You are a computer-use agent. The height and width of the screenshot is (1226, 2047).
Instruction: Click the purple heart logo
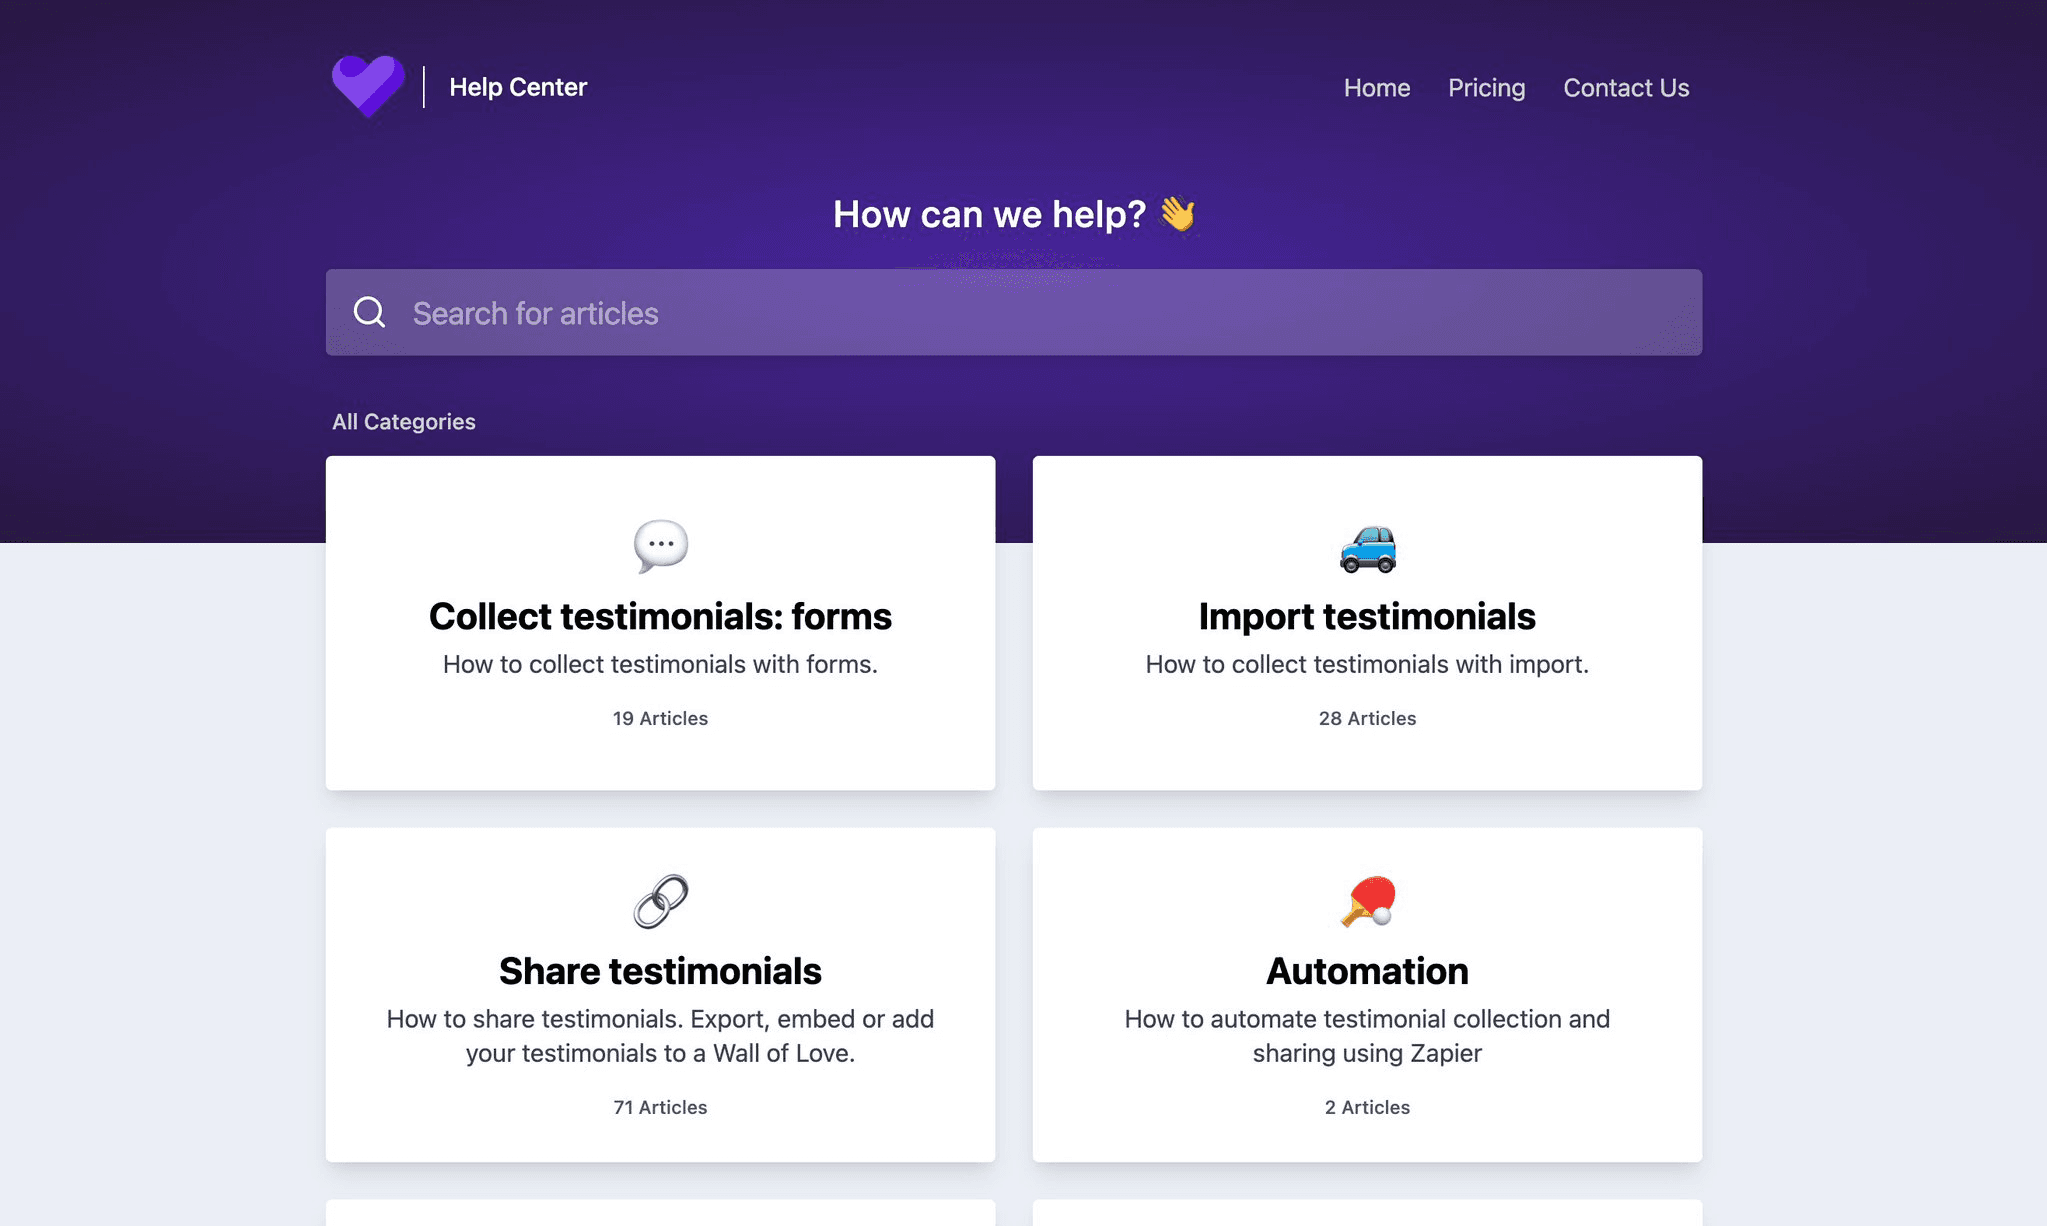(x=368, y=84)
